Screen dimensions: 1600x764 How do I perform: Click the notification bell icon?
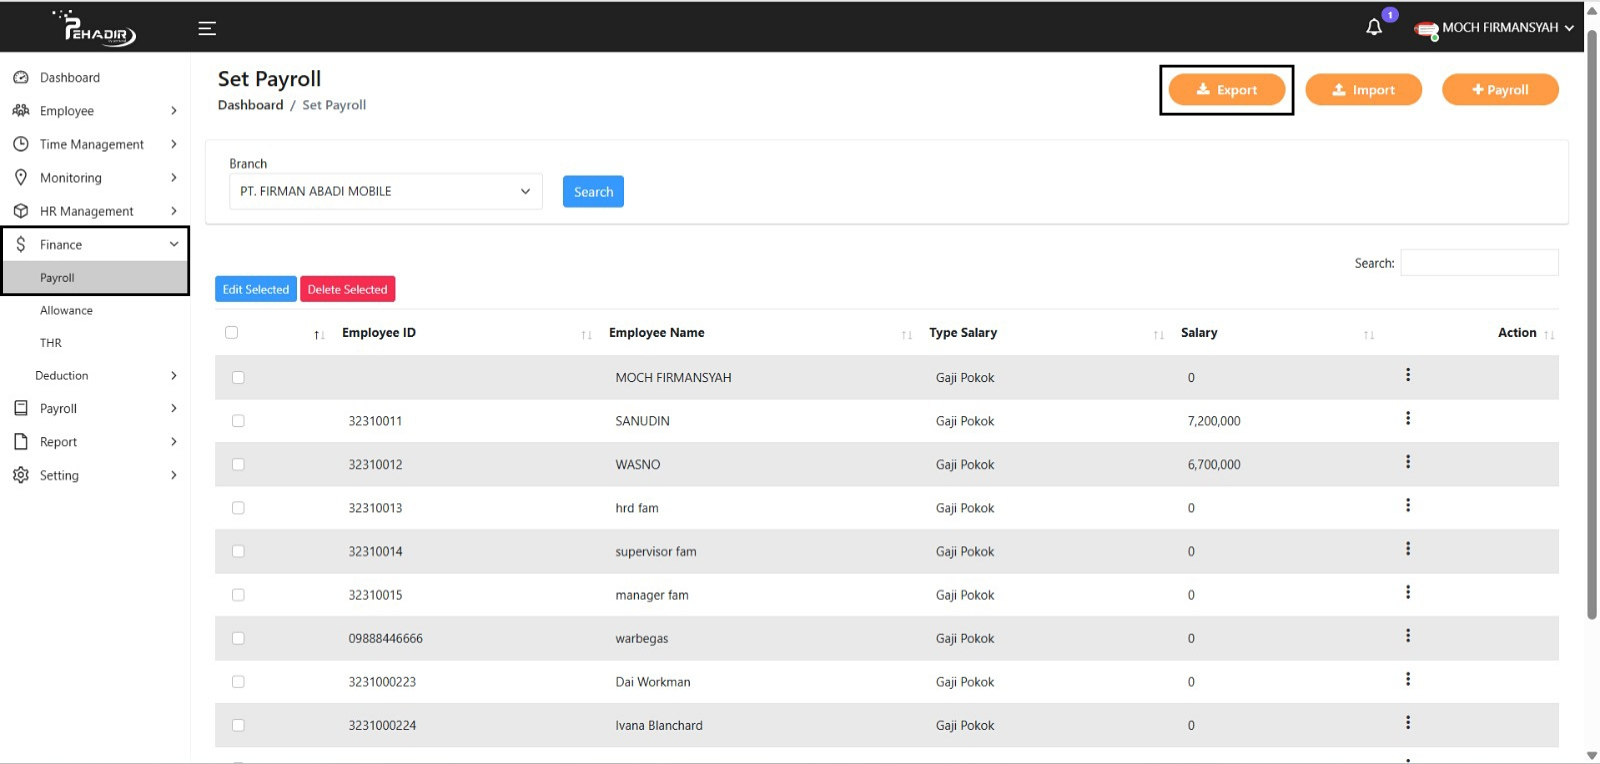coord(1374,27)
